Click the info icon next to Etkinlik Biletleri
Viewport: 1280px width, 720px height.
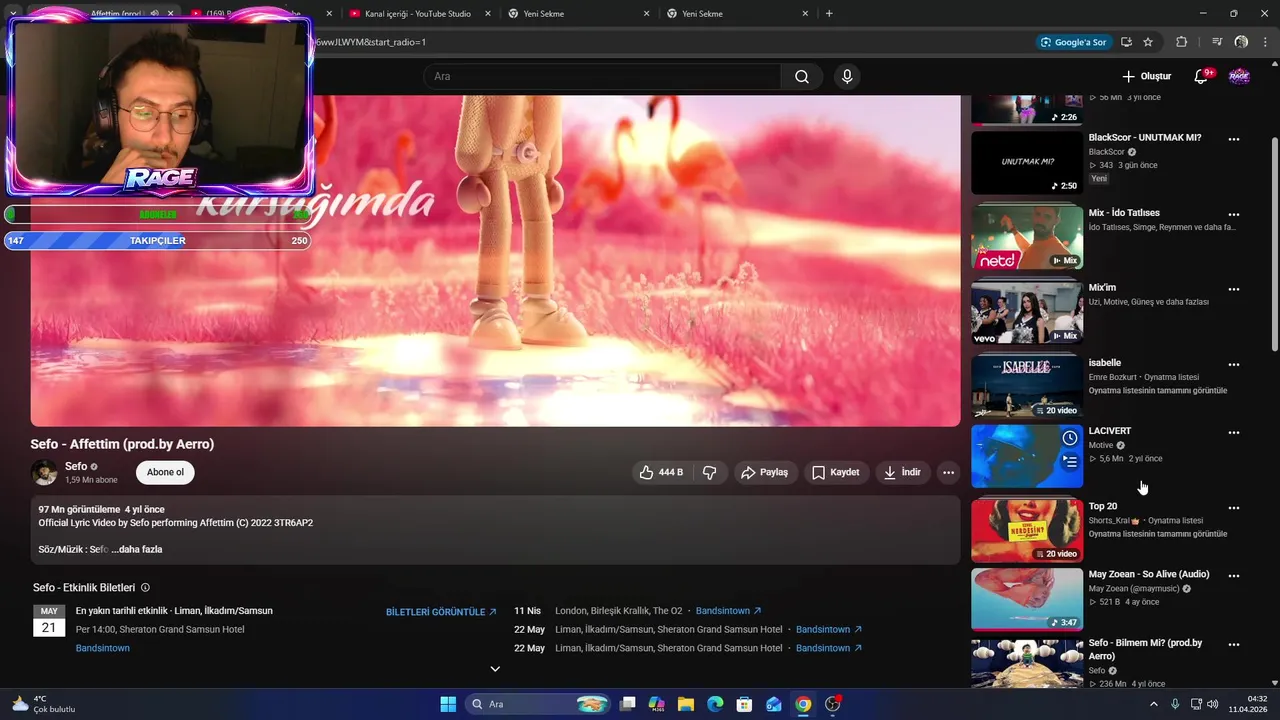[145, 588]
